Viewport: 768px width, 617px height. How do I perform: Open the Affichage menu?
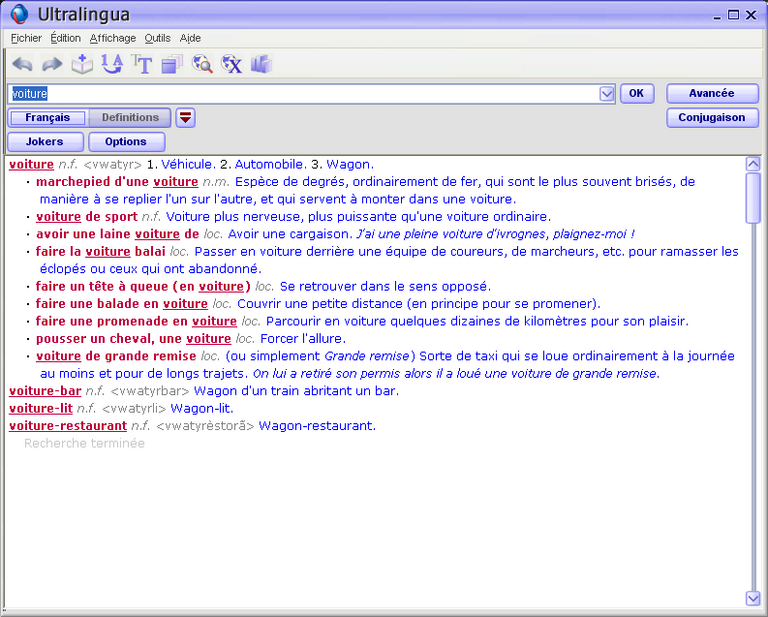(x=113, y=38)
